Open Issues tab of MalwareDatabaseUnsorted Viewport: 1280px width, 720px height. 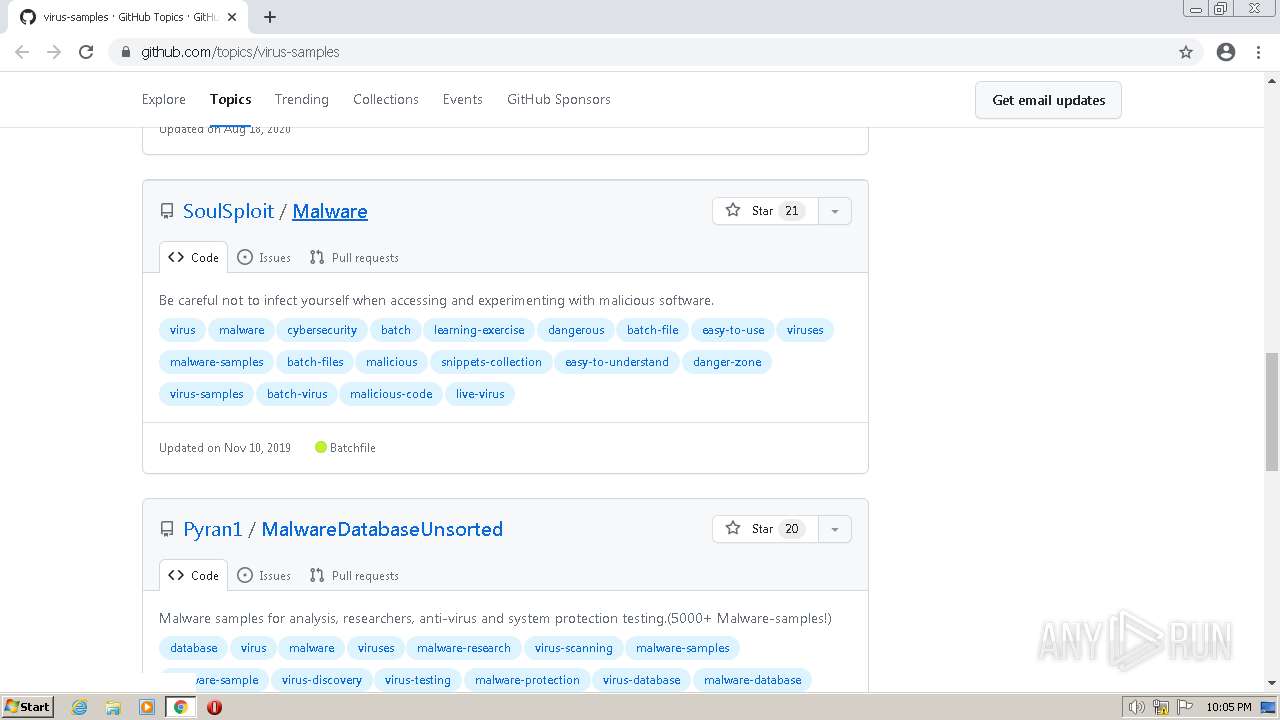click(x=264, y=575)
